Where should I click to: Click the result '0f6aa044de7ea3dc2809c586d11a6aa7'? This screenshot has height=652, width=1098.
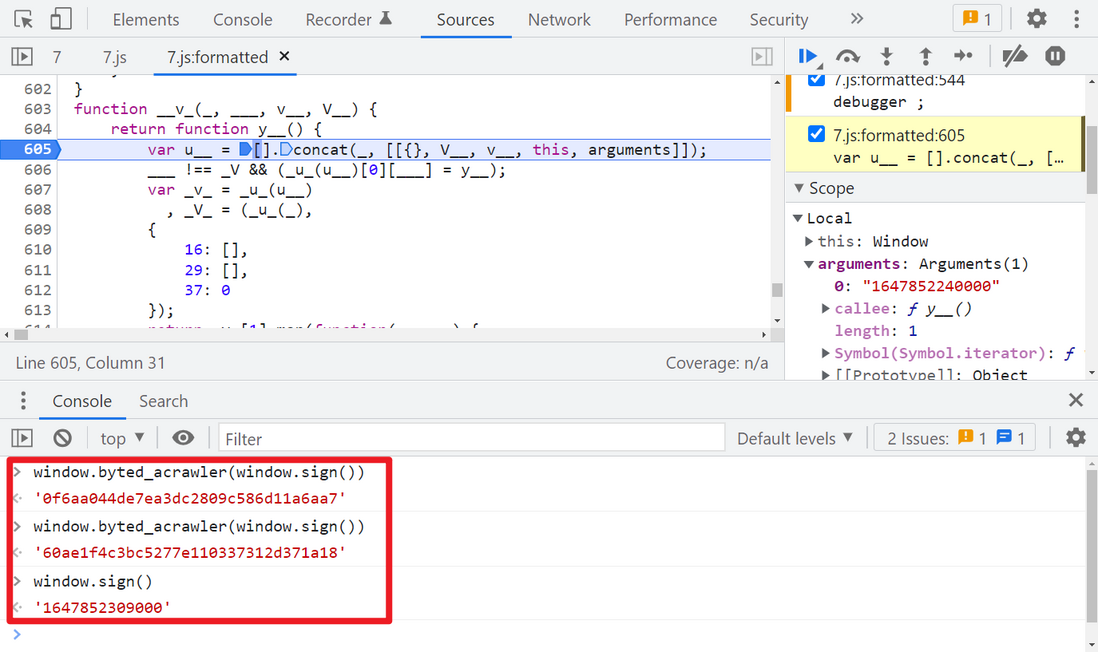click(190, 499)
